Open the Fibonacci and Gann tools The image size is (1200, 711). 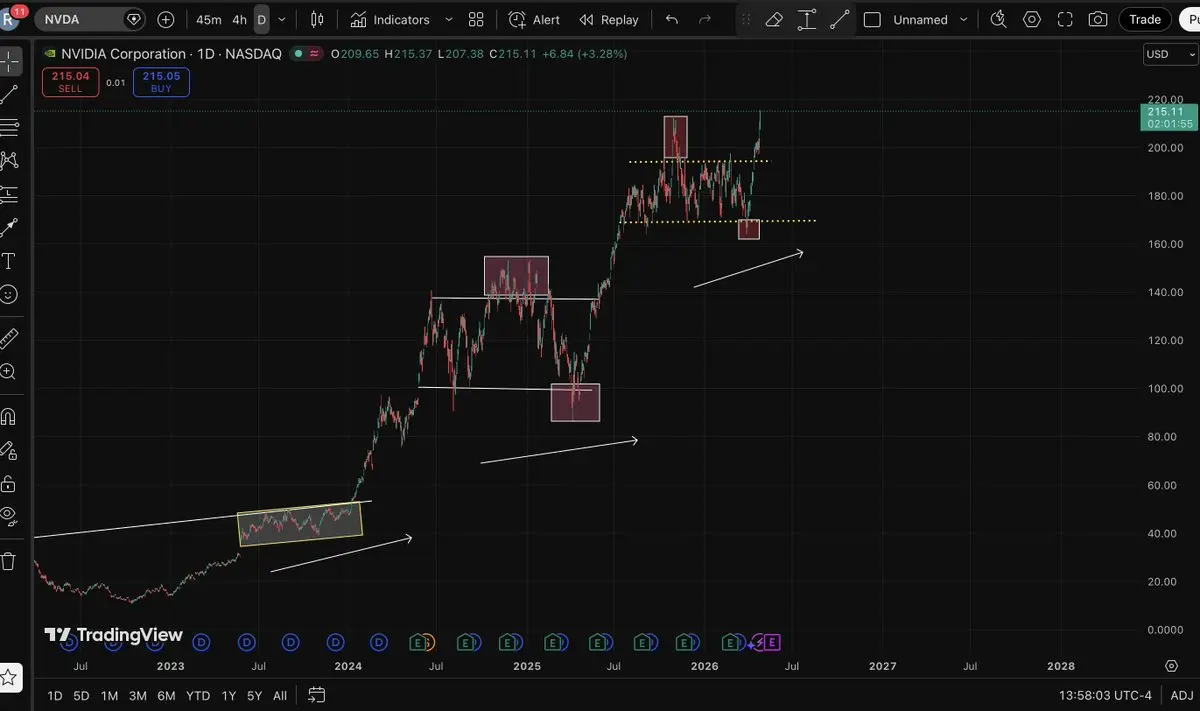pyautogui.click(x=9, y=127)
